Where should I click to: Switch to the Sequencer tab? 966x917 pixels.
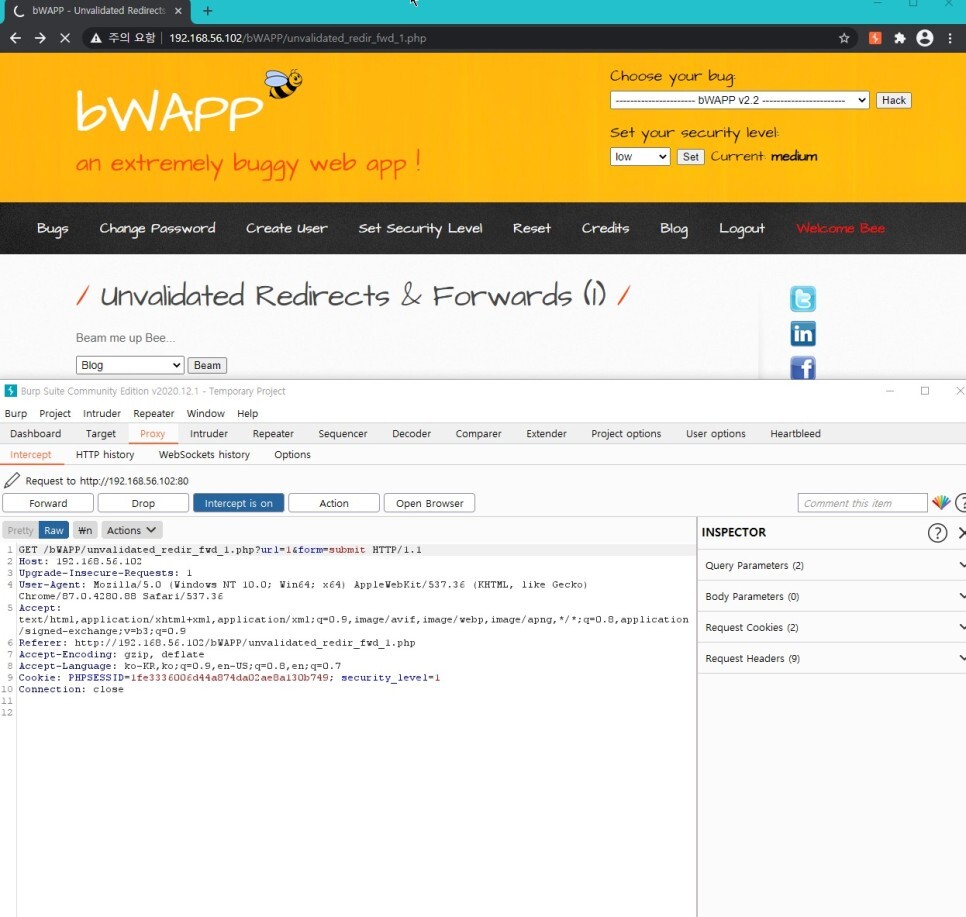click(343, 433)
